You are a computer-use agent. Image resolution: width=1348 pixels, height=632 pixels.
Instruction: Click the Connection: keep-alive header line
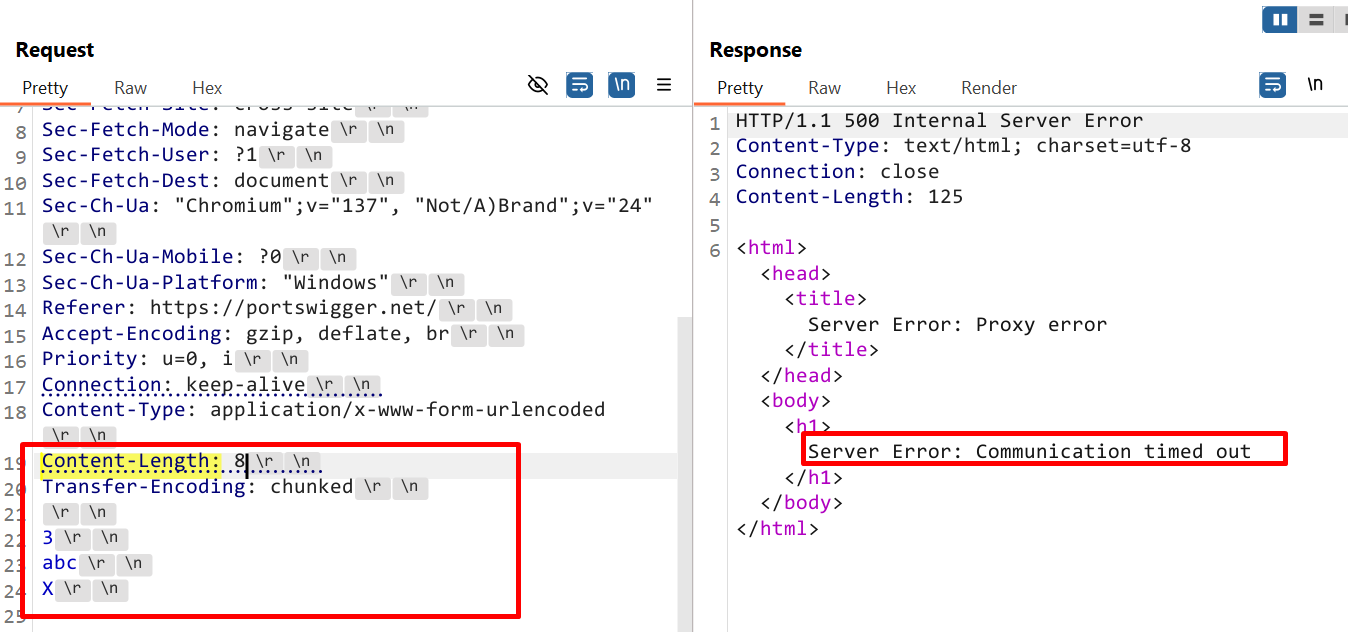click(x=173, y=385)
